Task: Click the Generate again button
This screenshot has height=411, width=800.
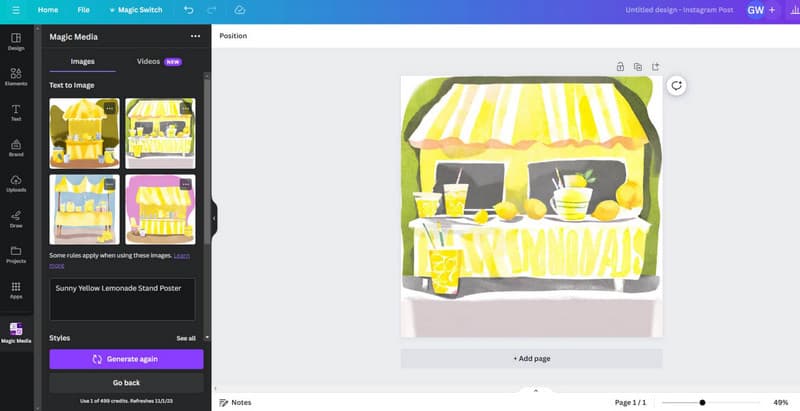Action: click(x=126, y=358)
